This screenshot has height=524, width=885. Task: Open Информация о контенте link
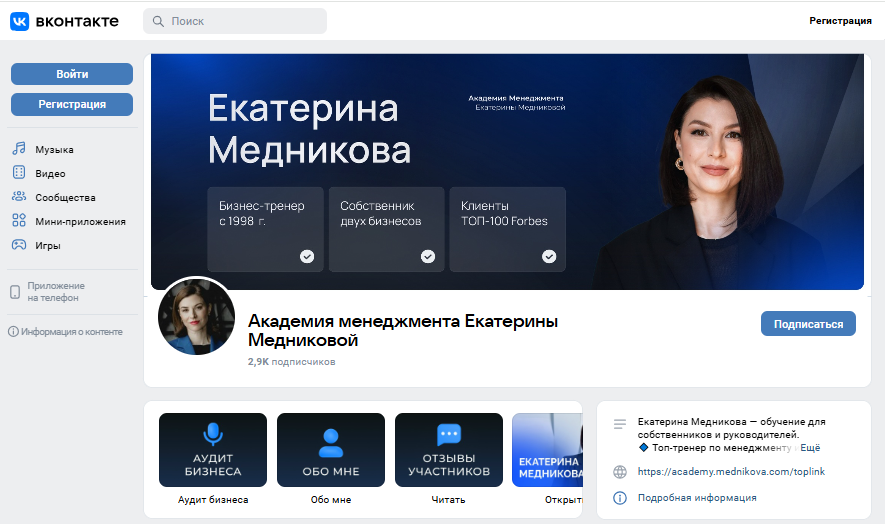(x=72, y=332)
